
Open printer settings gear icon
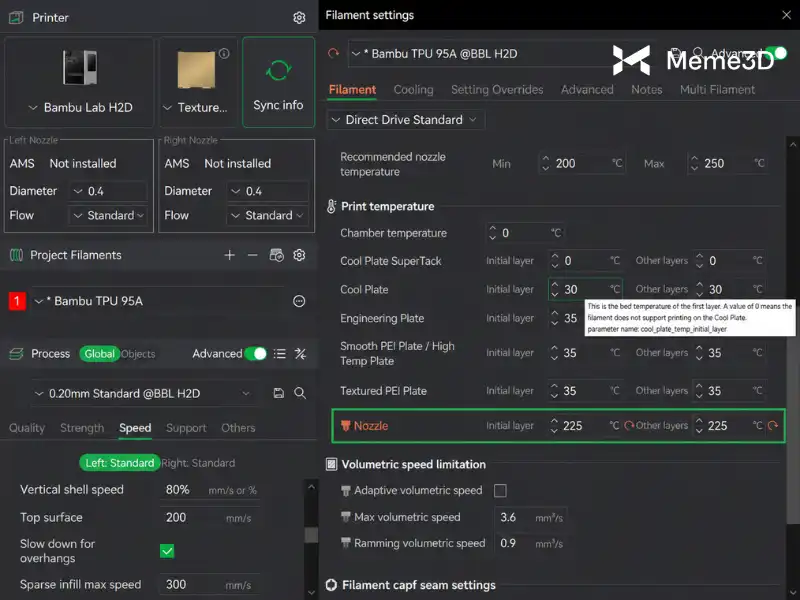tap(299, 18)
